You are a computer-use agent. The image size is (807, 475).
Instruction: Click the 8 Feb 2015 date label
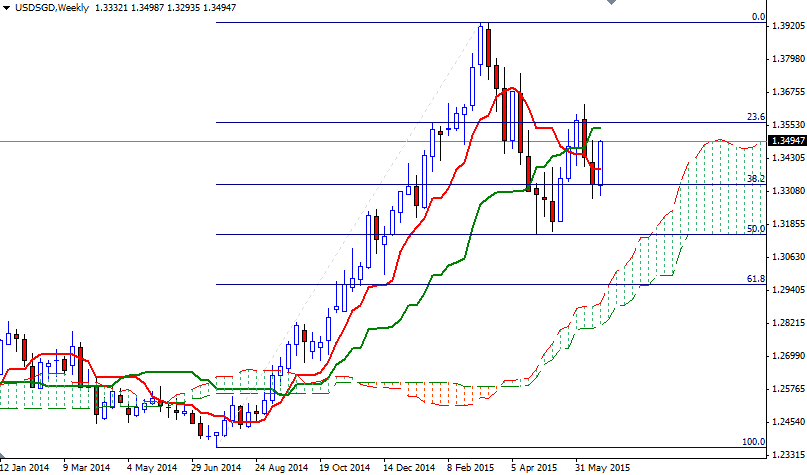tap(470, 467)
